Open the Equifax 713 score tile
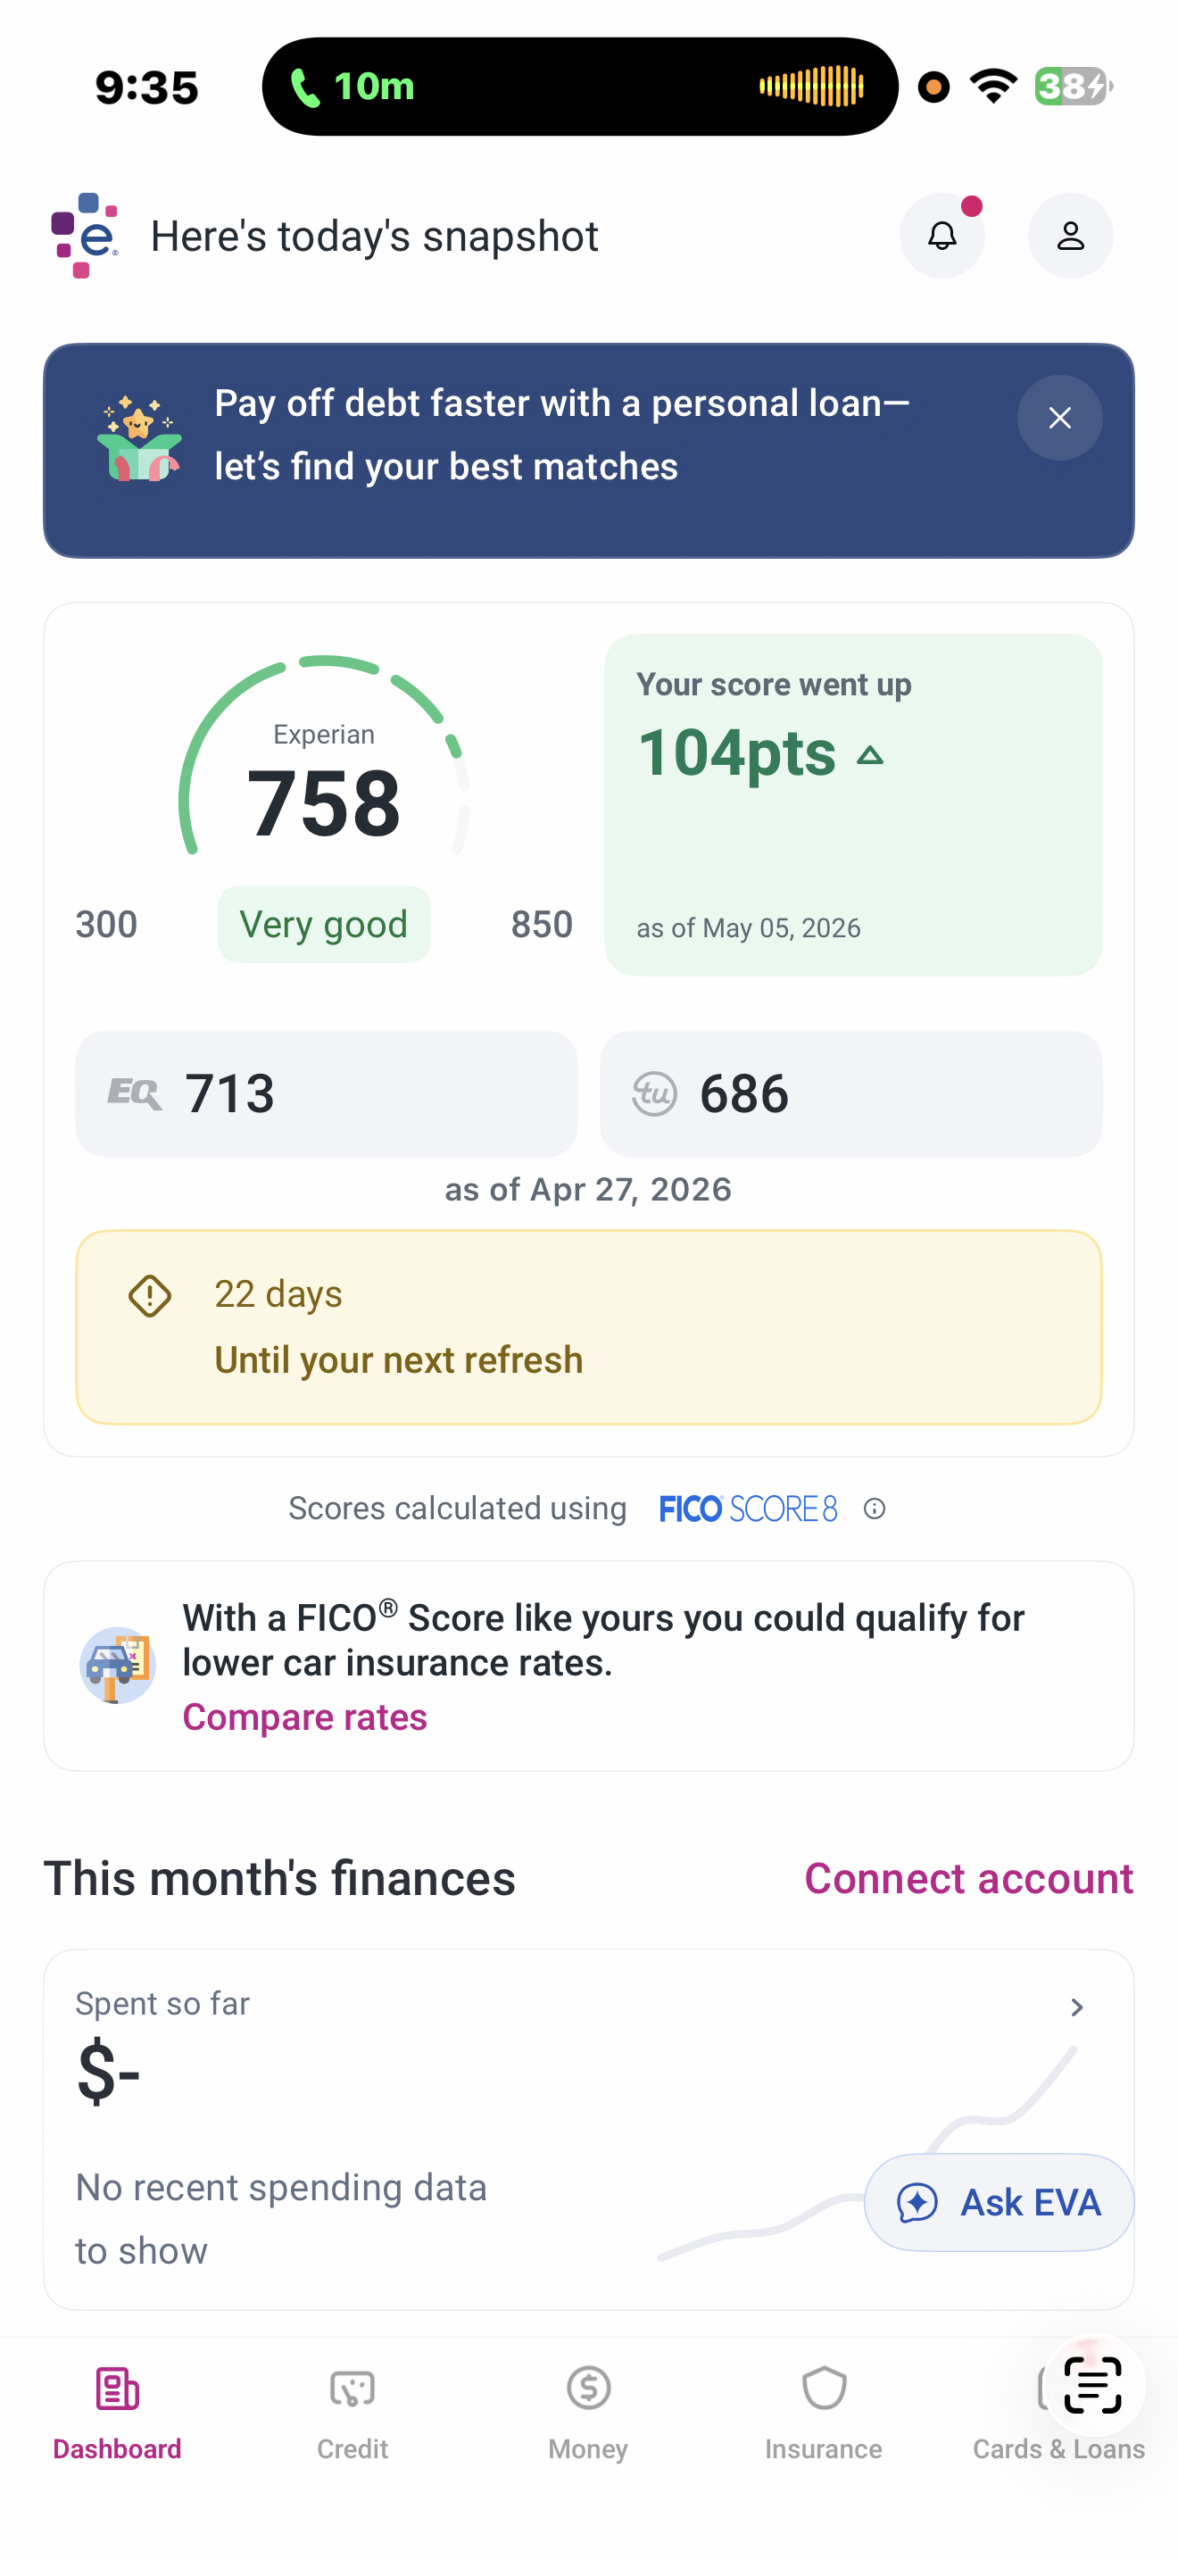This screenshot has width=1178, height=2560. 326,1094
